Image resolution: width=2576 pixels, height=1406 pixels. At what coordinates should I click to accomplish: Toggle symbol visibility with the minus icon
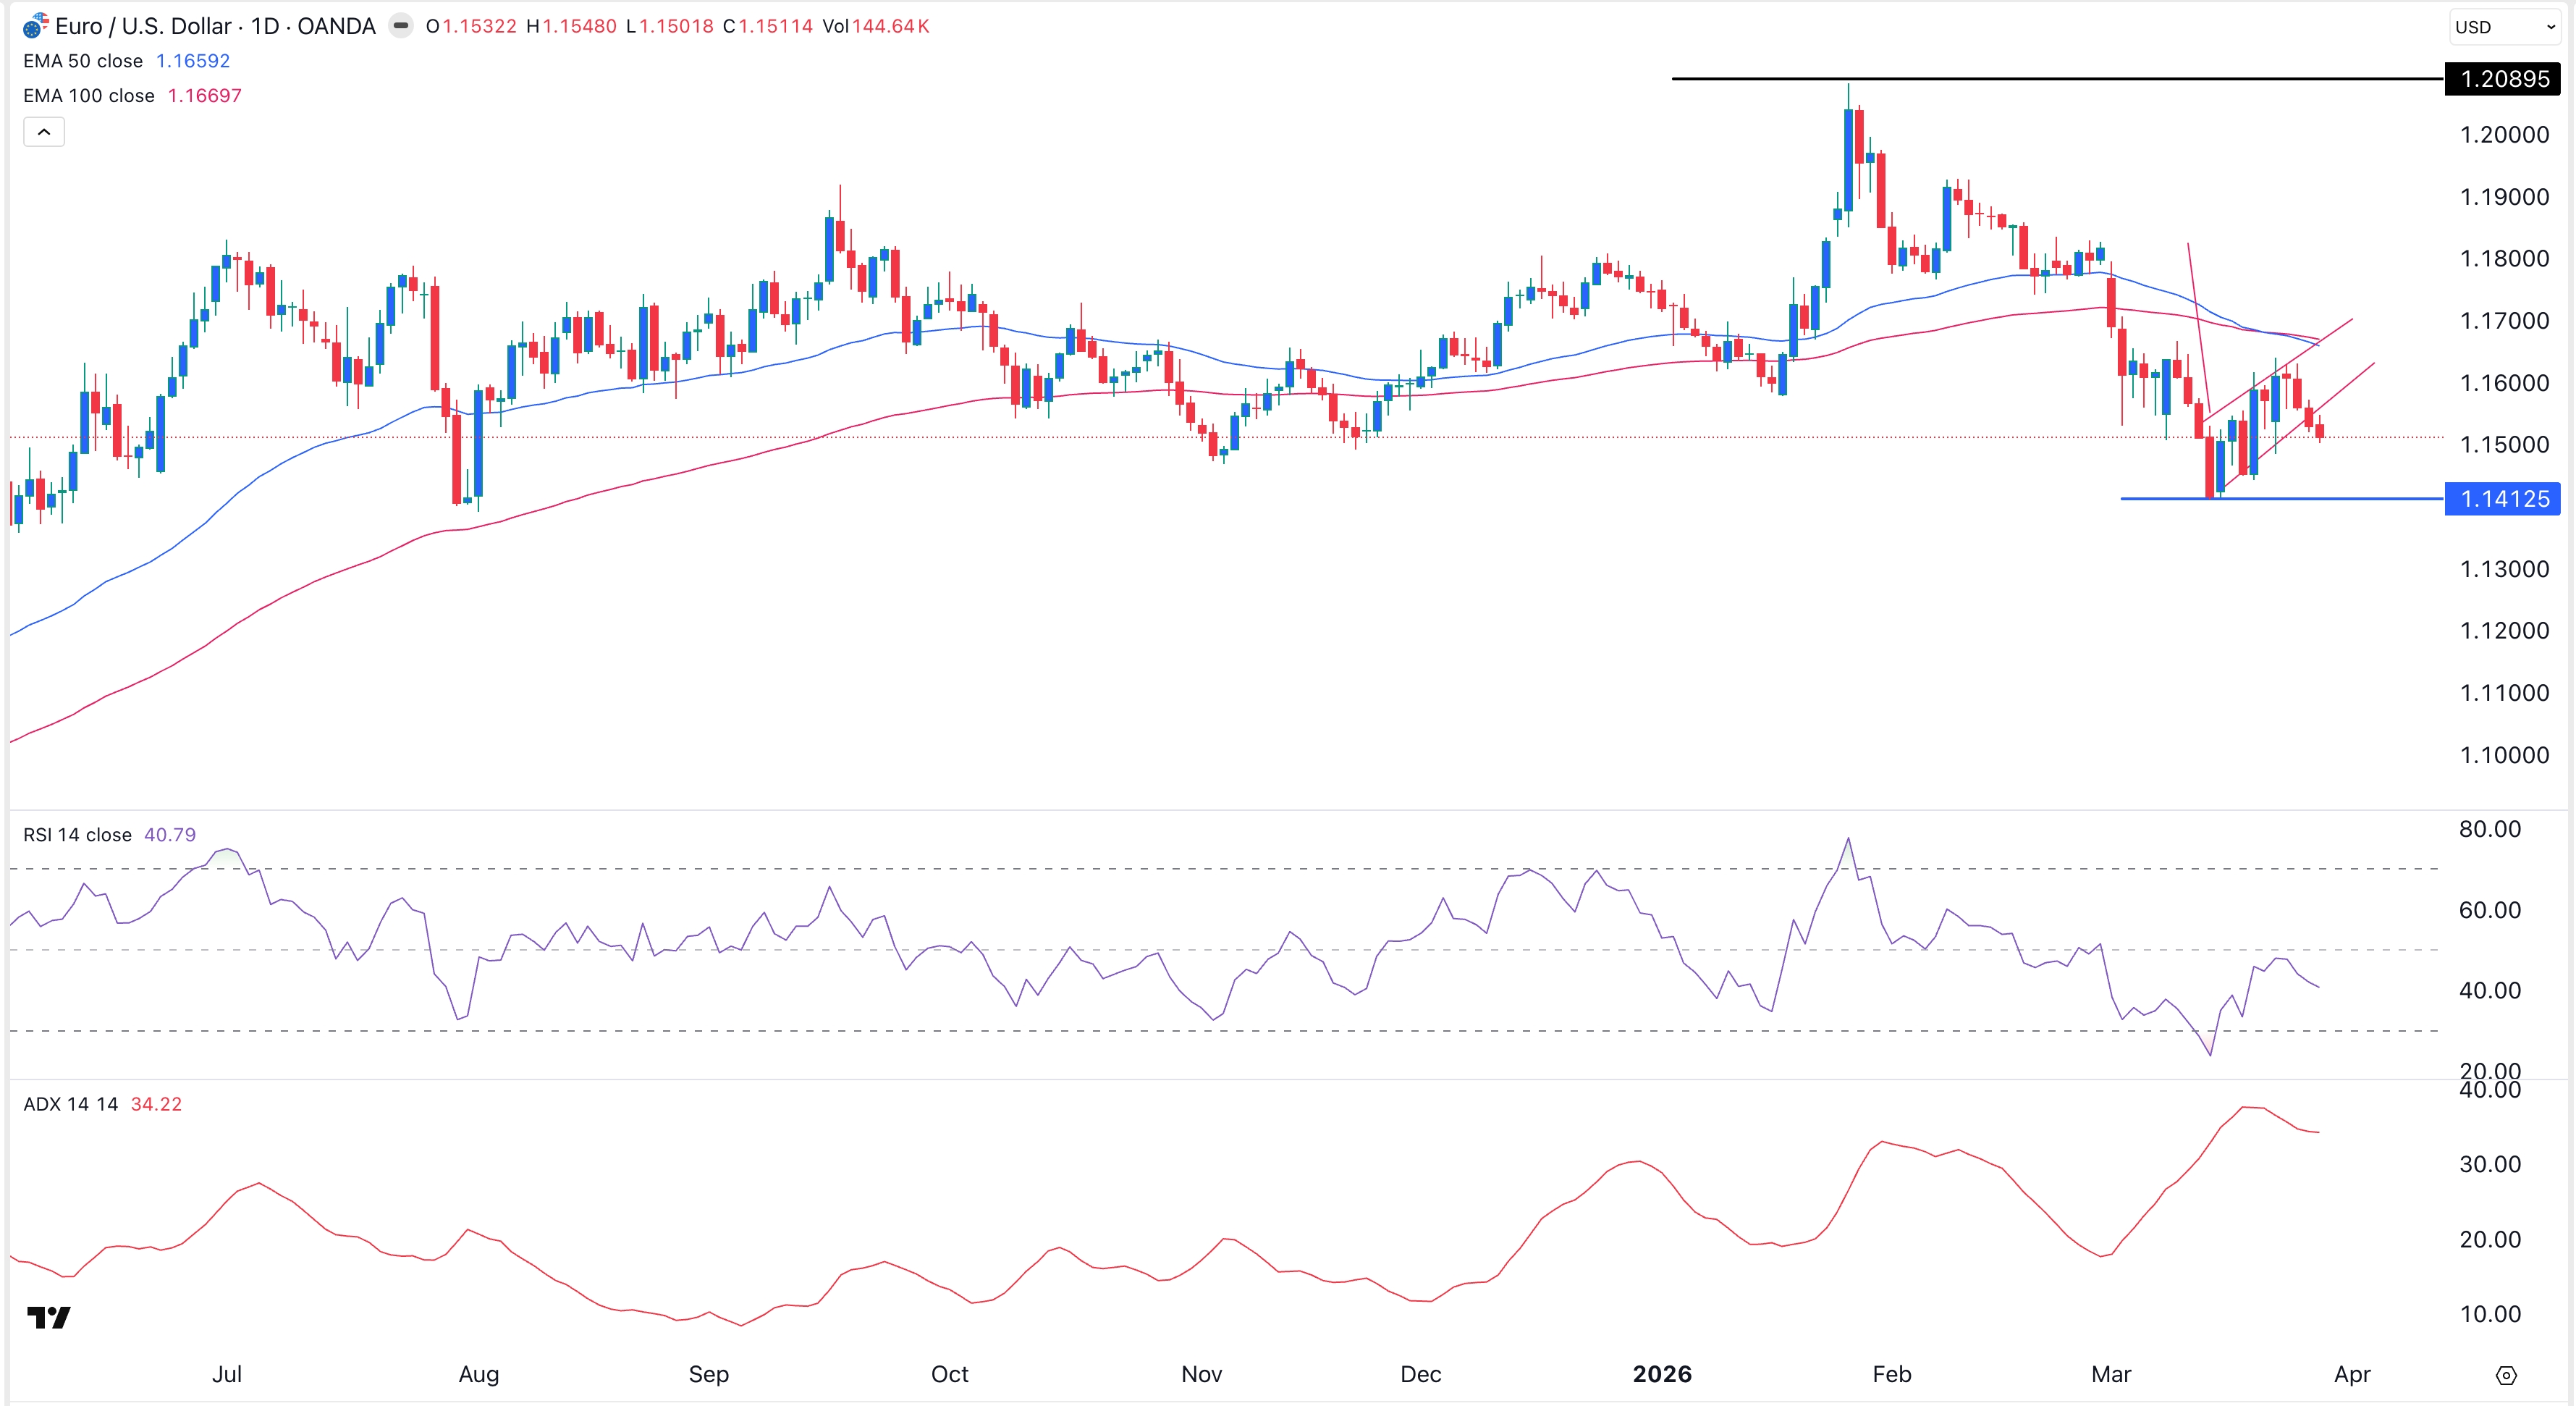point(402,26)
